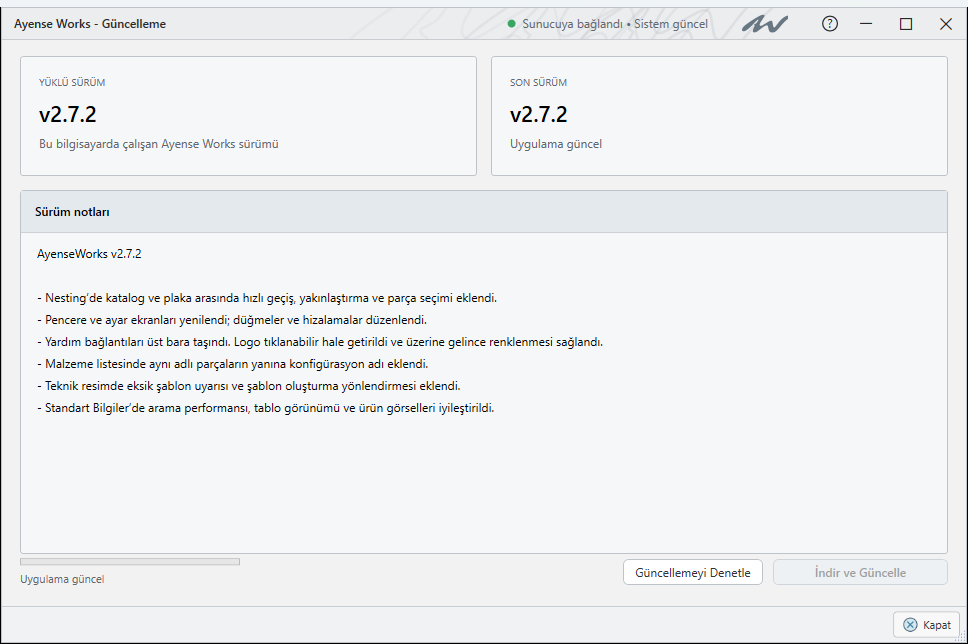Click the "Sunucuya bağlandı • Sistem güncel" status text

point(615,24)
